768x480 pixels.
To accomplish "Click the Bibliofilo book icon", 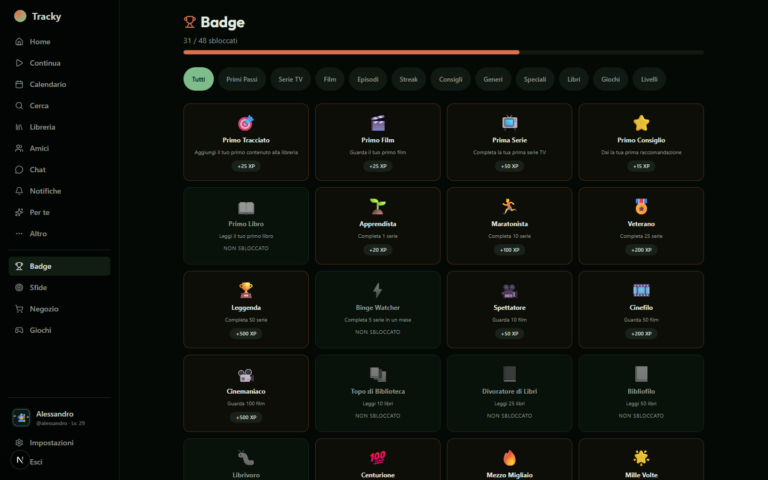I will [x=641, y=374].
